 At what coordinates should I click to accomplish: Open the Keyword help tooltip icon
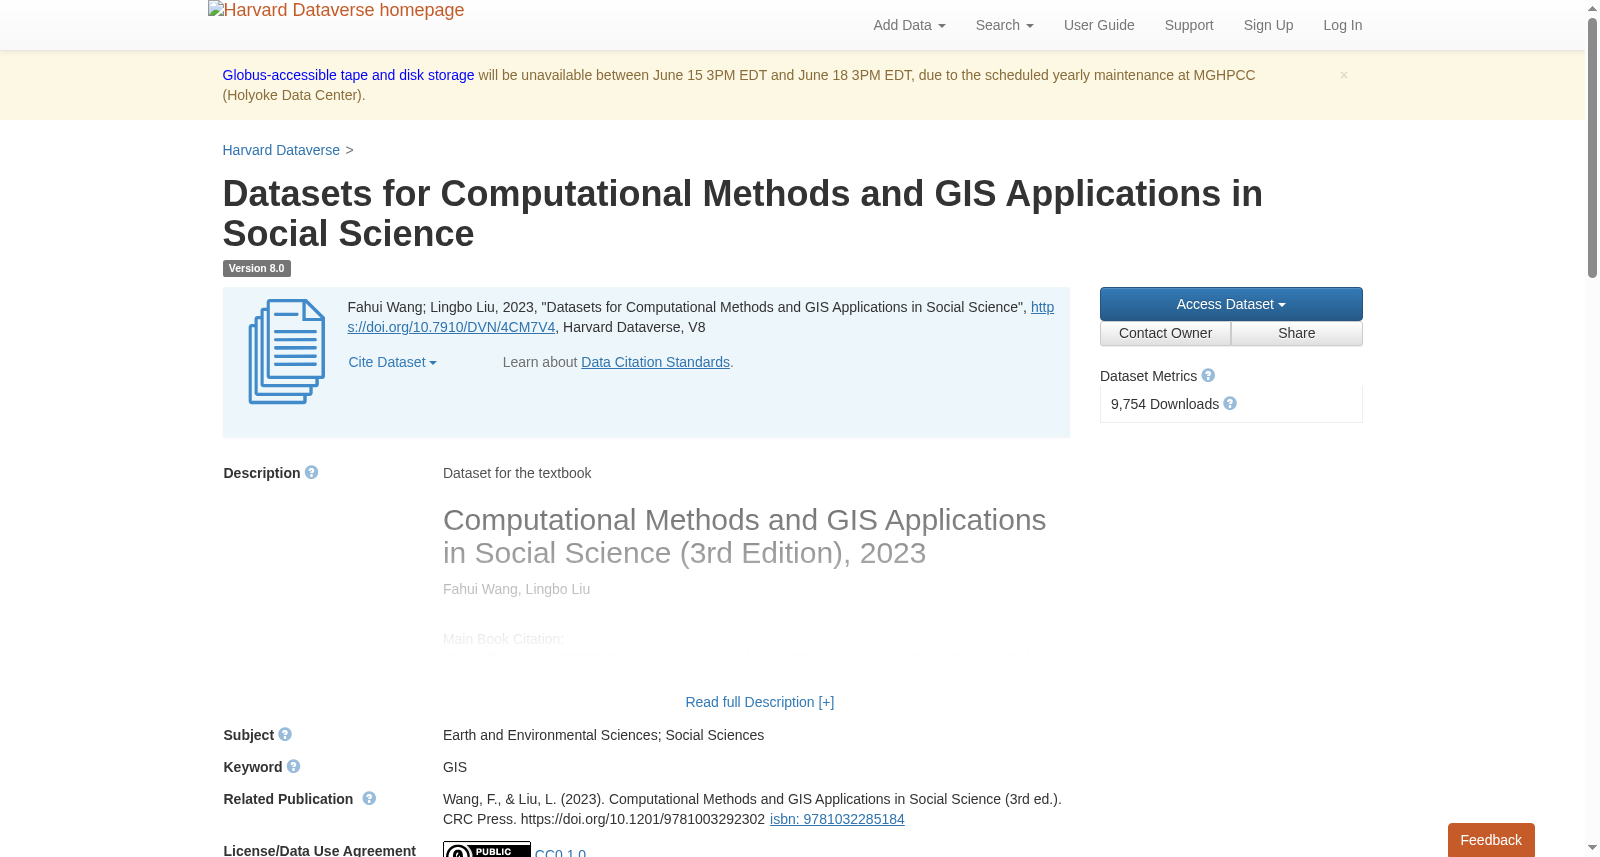pos(294,767)
